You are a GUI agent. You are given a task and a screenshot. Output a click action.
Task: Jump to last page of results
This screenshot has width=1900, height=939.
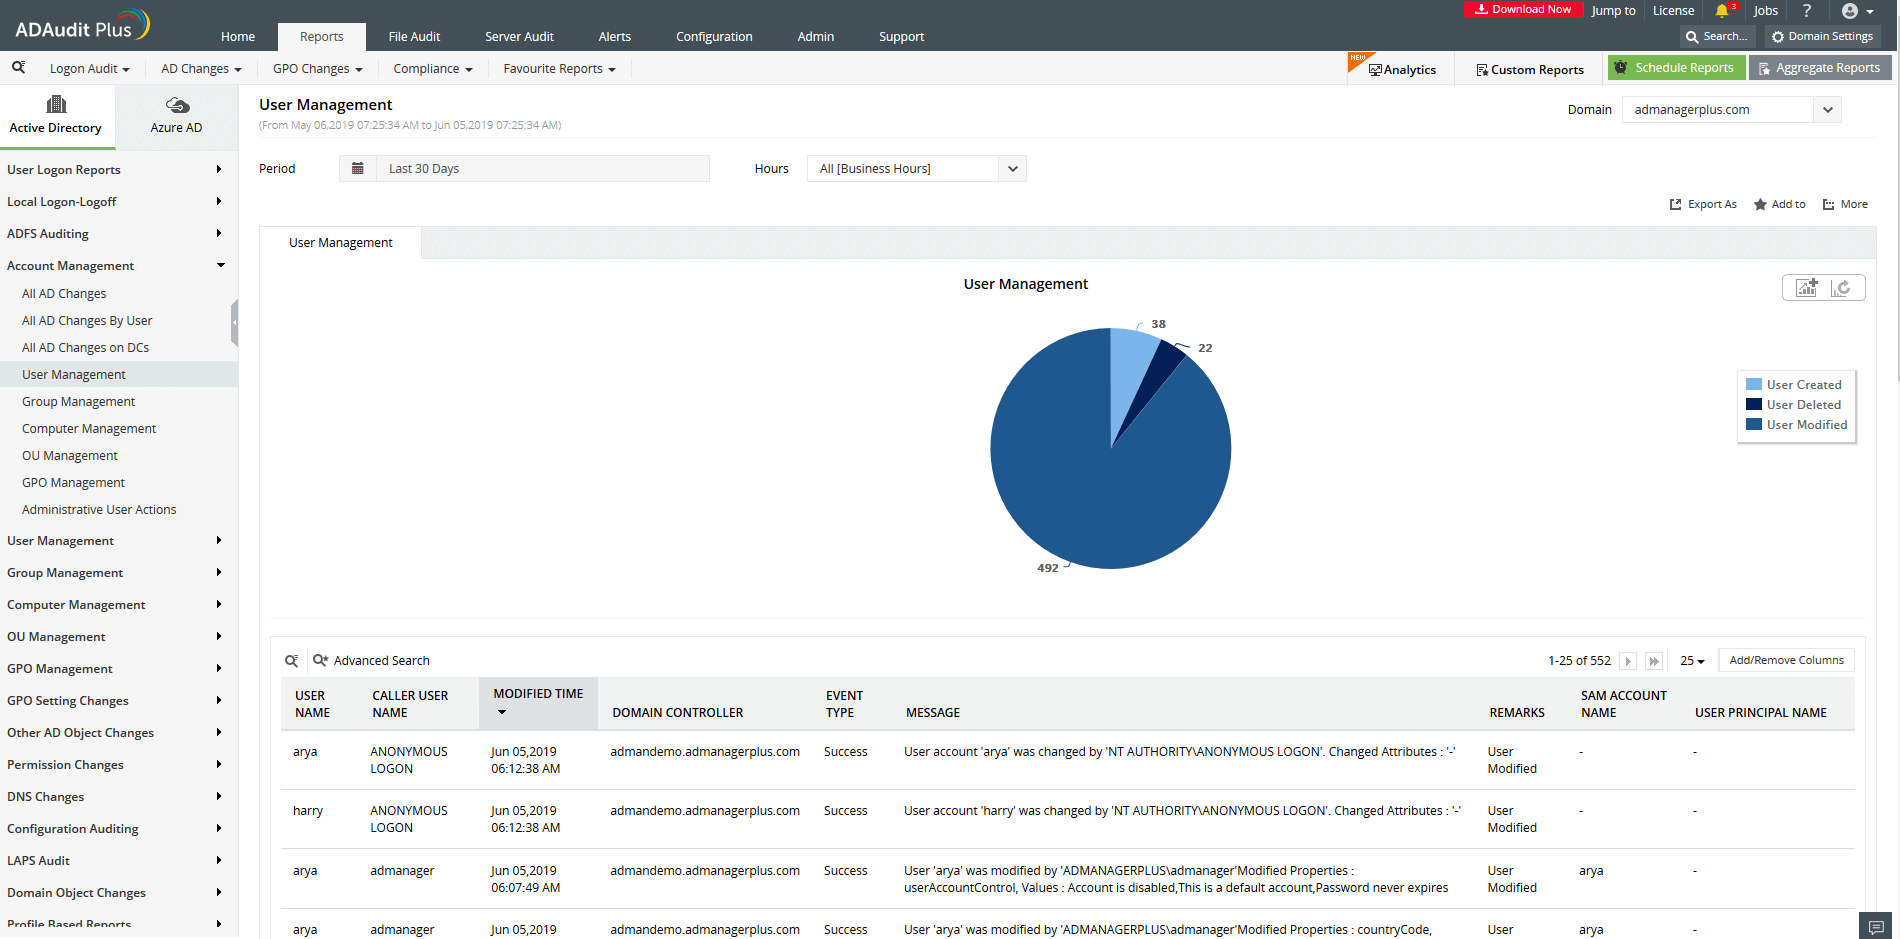point(1654,661)
